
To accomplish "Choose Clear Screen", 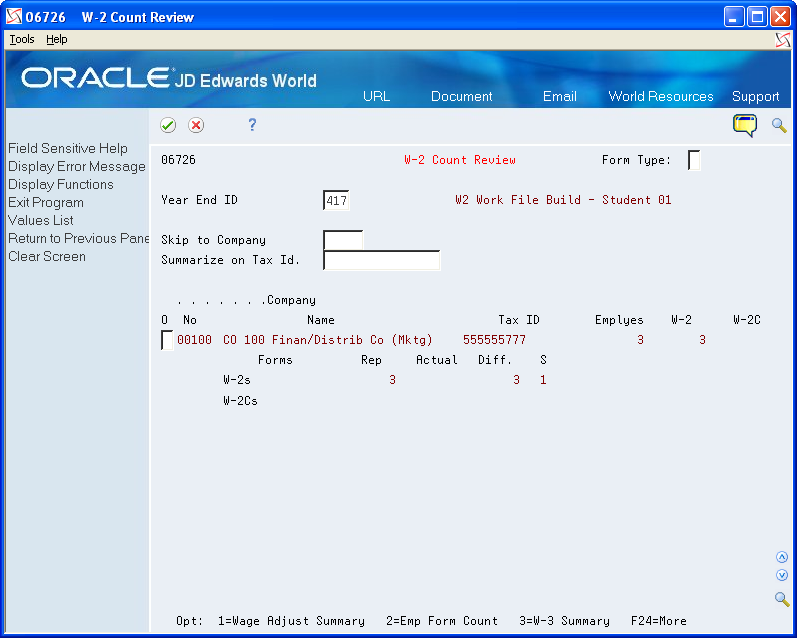I will pos(47,257).
